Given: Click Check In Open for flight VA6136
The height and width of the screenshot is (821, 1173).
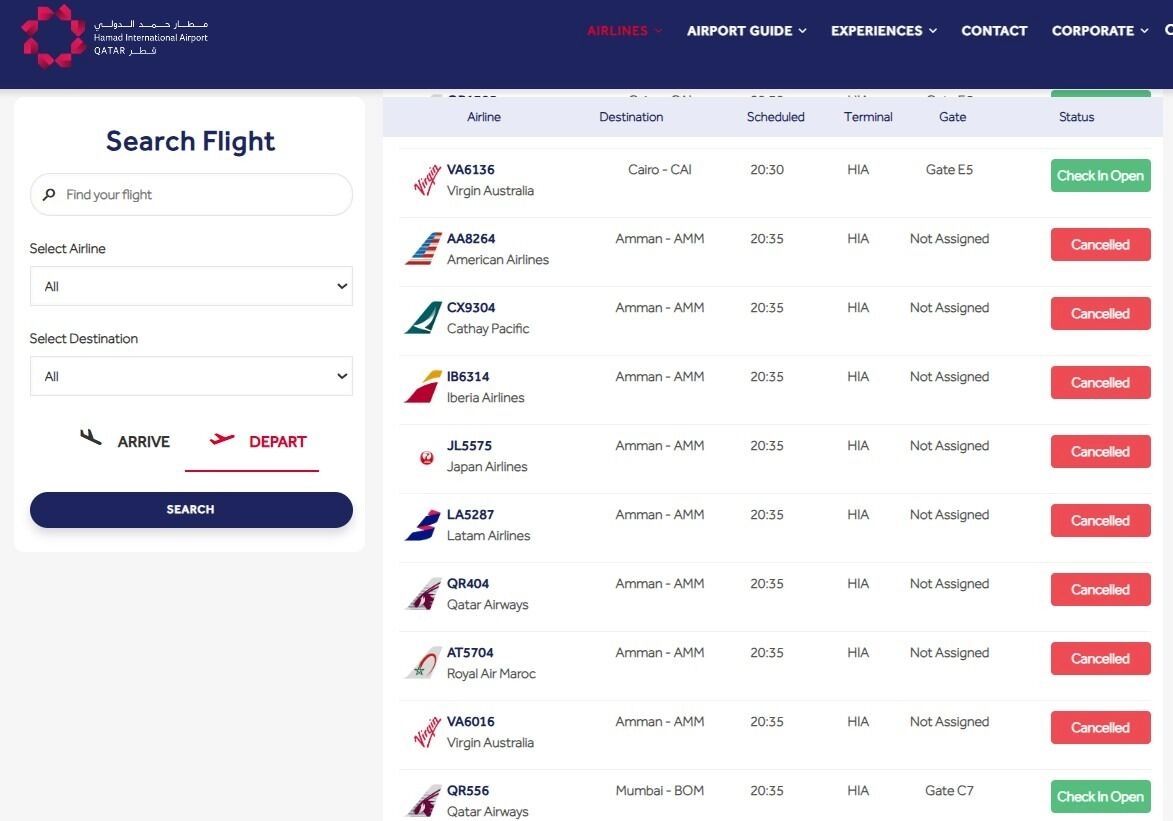Looking at the screenshot, I should pos(1100,176).
